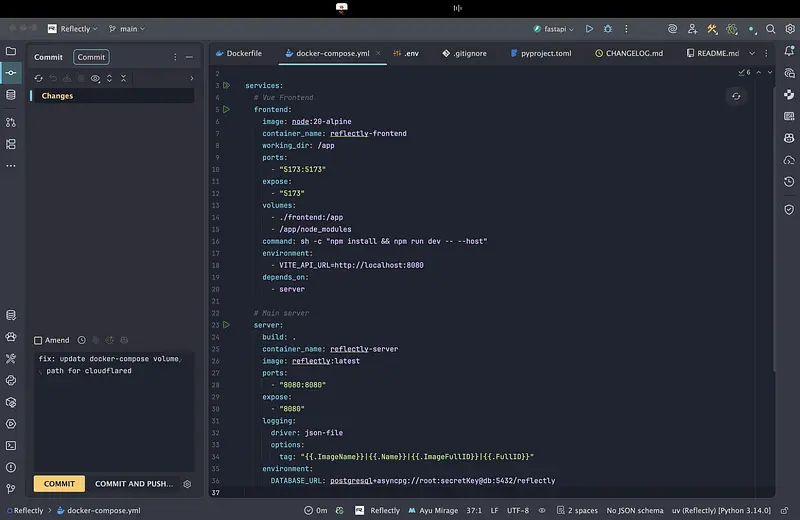Open the main branch dropdown
The image size is (800, 520).
point(128,29)
